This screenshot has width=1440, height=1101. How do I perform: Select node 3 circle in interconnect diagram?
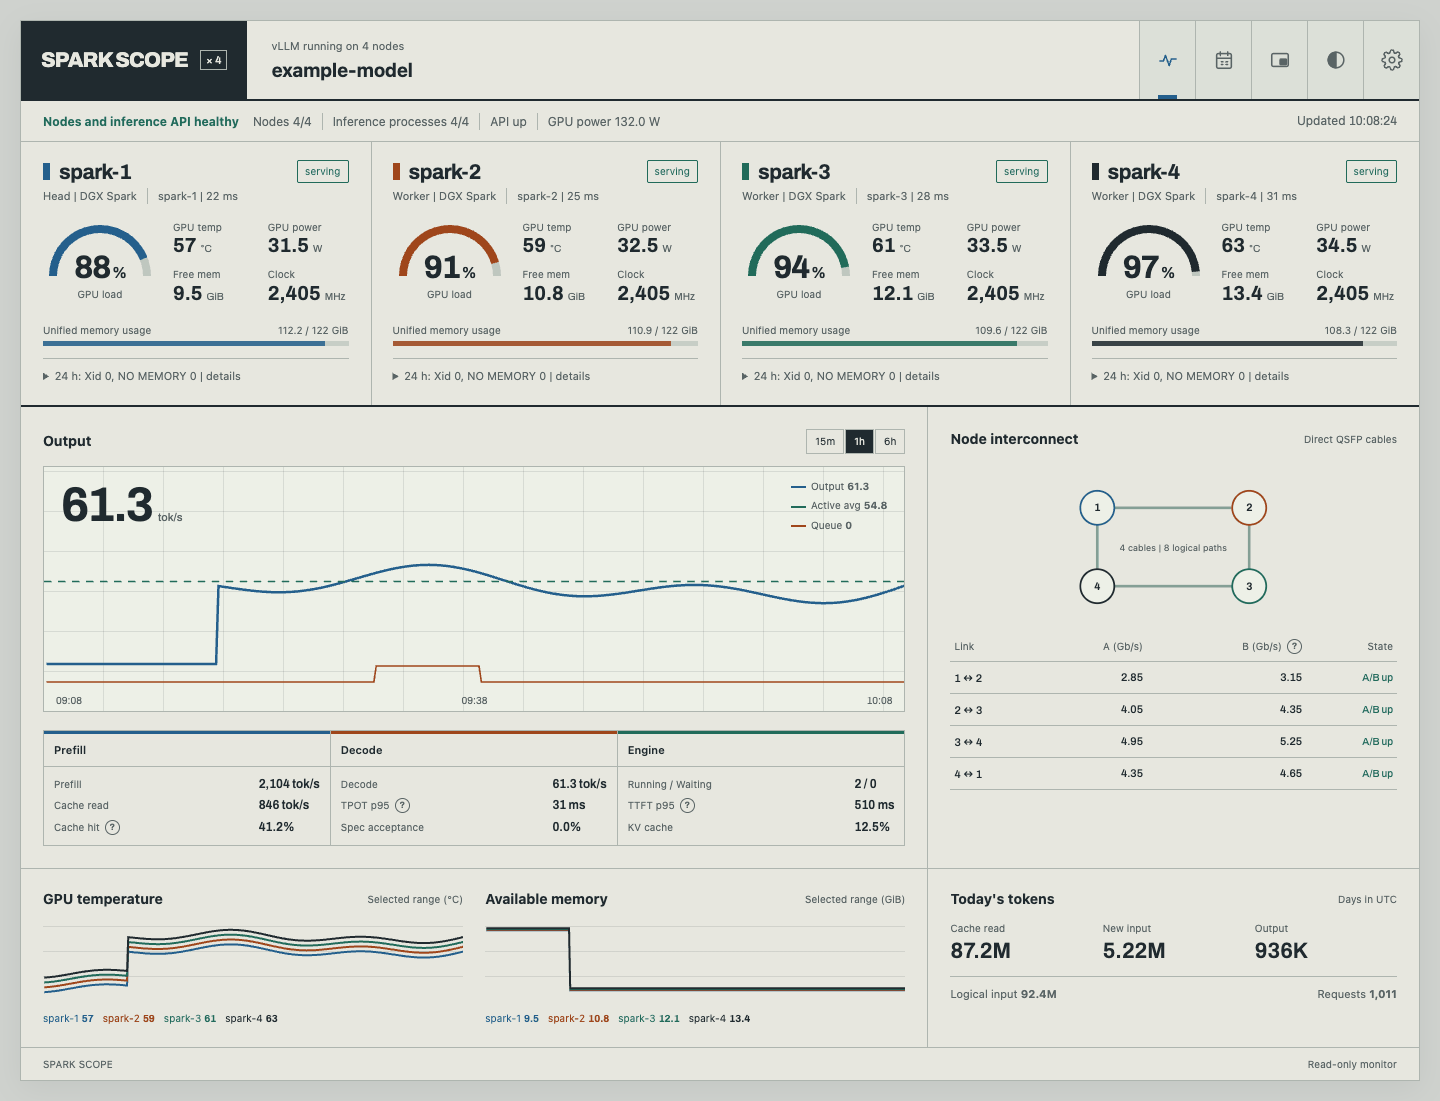click(x=1249, y=586)
